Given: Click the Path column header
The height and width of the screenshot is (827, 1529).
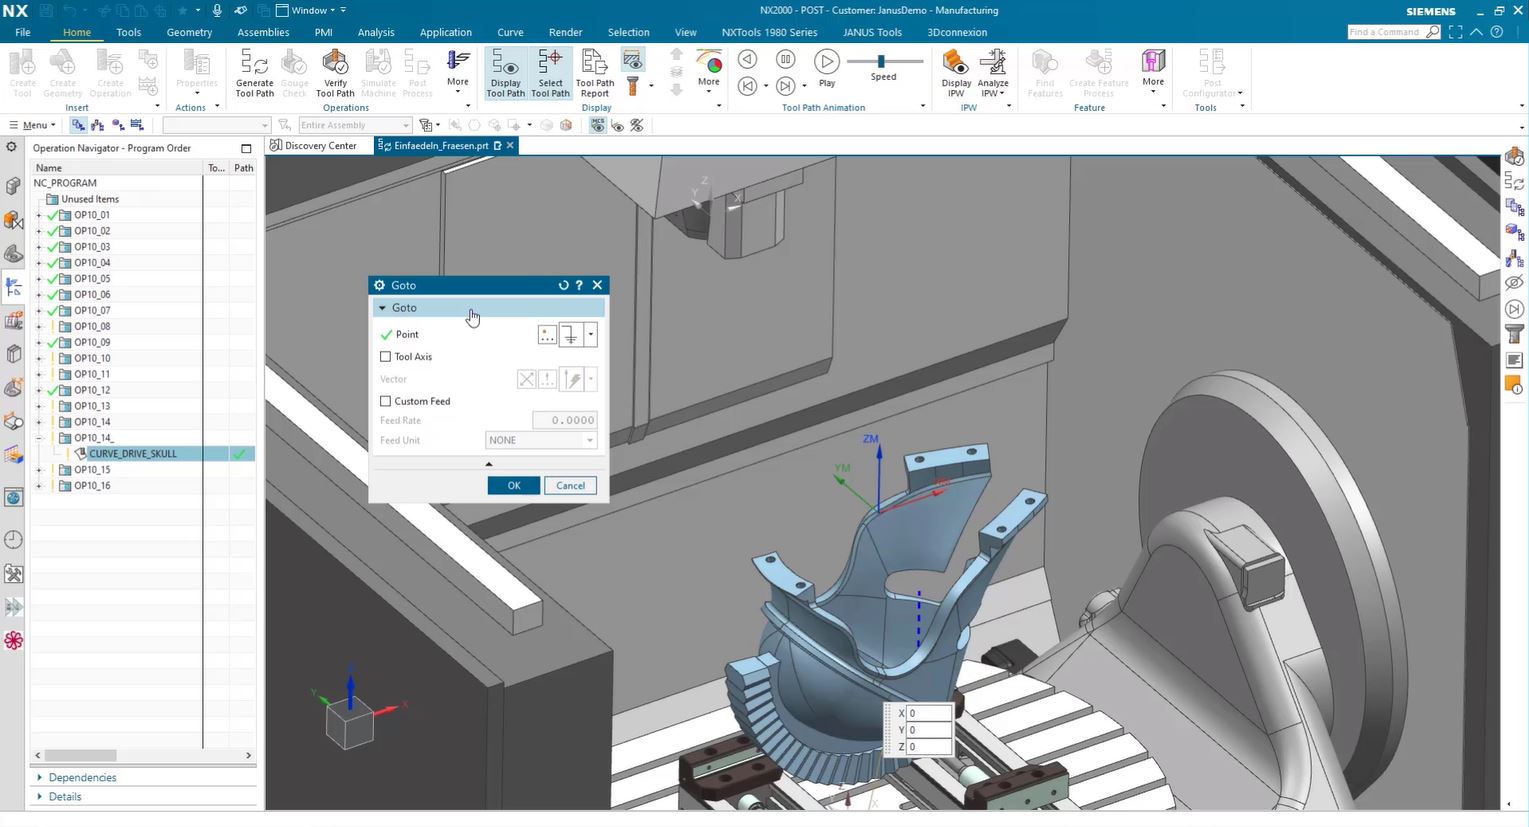Looking at the screenshot, I should (x=243, y=168).
